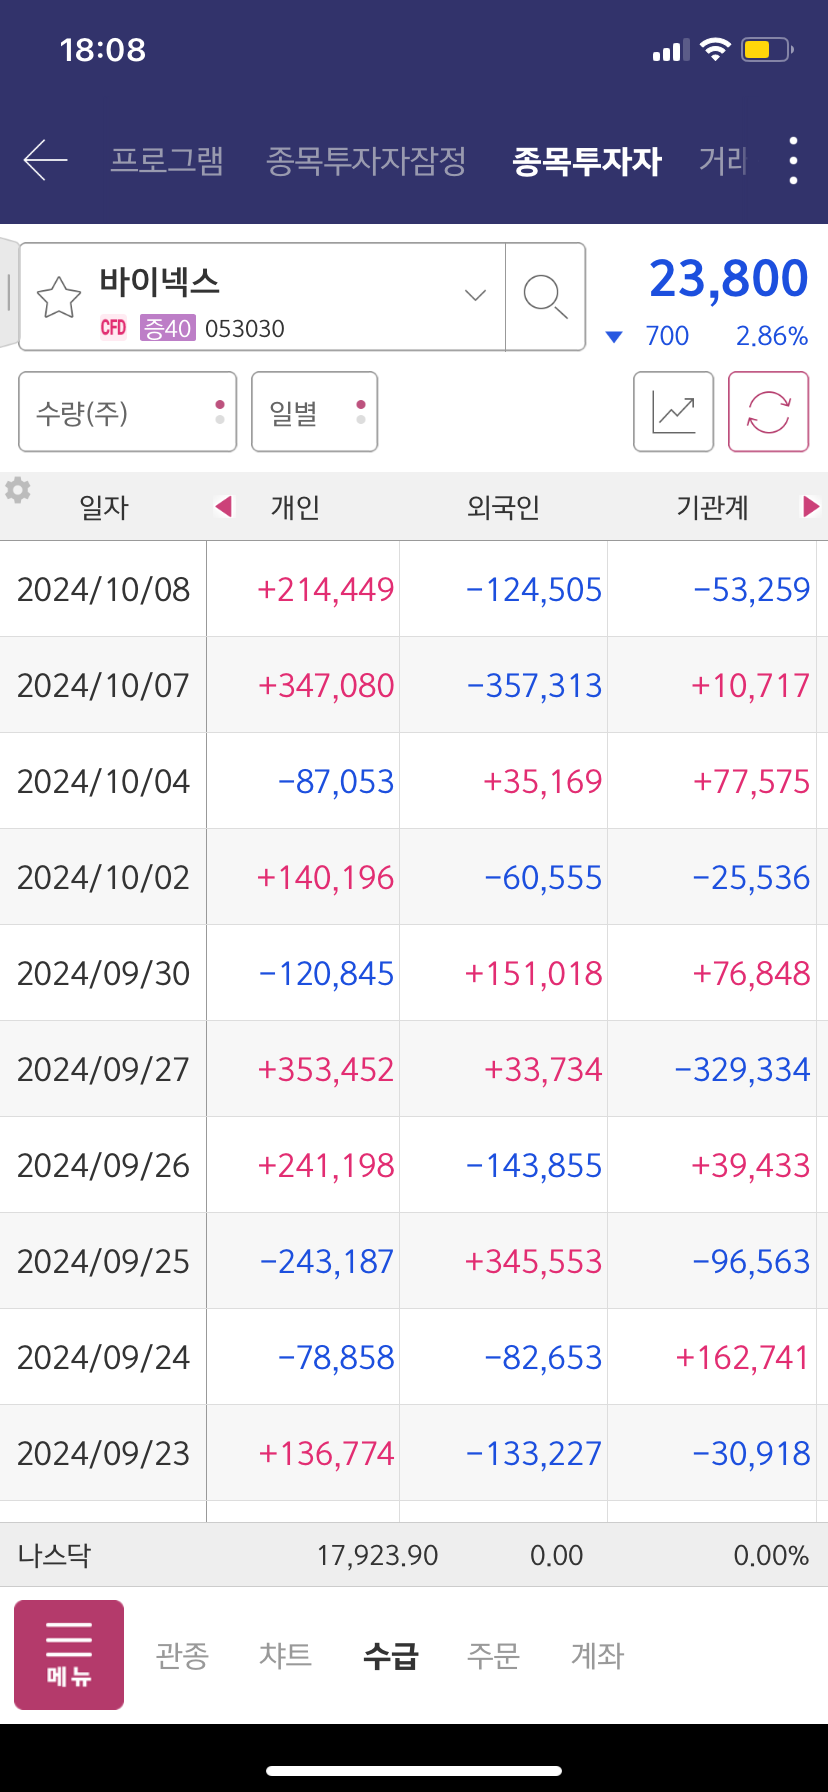This screenshot has height=1792, width=828.
Task: Switch to the 종목투자자잠정 tab
Action: click(x=366, y=160)
